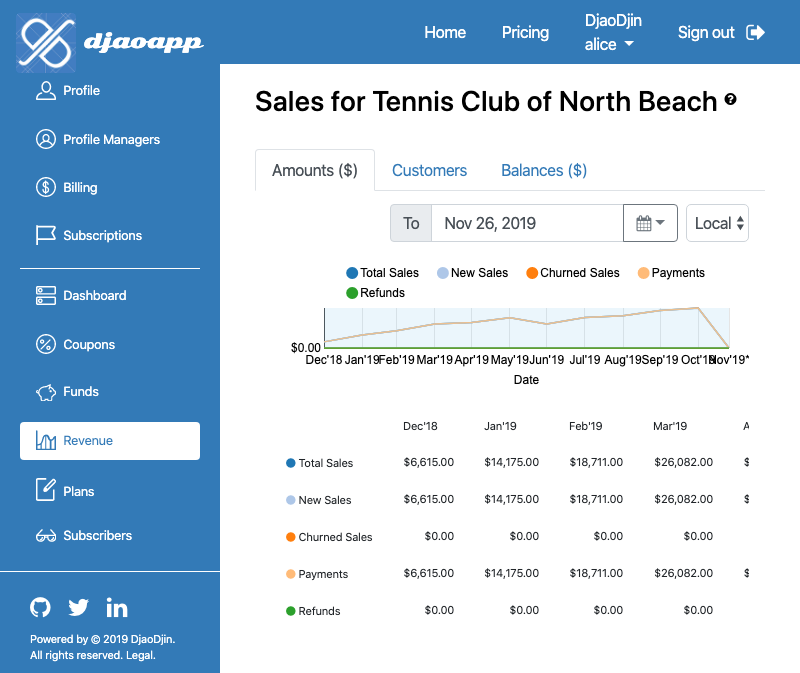Expand the DjaoDjin alice account dropdown
Screen dimensions: 800x673
click(x=613, y=32)
